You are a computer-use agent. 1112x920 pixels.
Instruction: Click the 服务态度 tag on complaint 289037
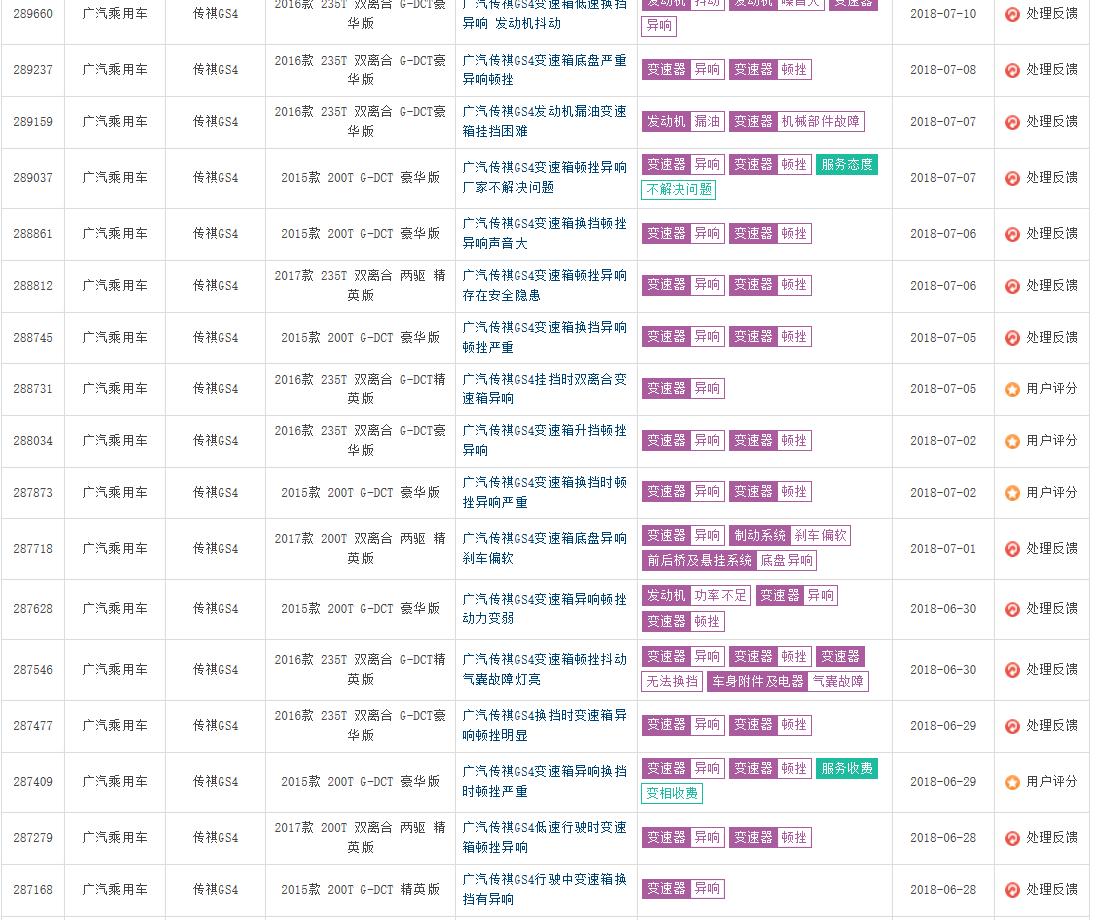click(x=846, y=164)
